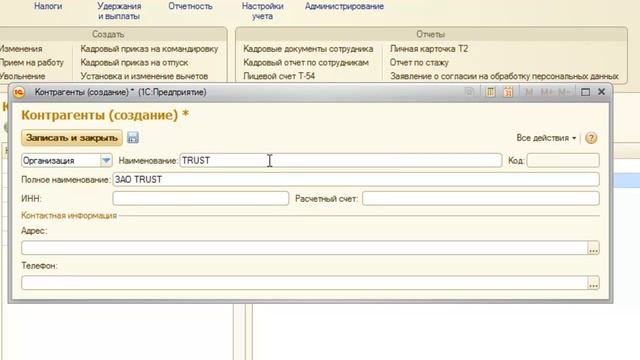Open the Телефон field ellipsis button
640x360 pixels.
coord(593,283)
